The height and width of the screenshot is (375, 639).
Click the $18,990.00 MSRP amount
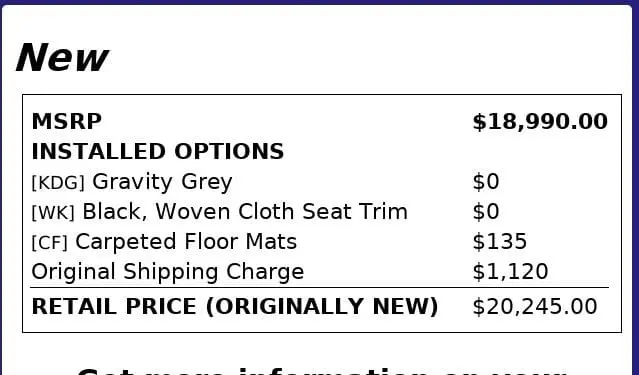(x=540, y=121)
